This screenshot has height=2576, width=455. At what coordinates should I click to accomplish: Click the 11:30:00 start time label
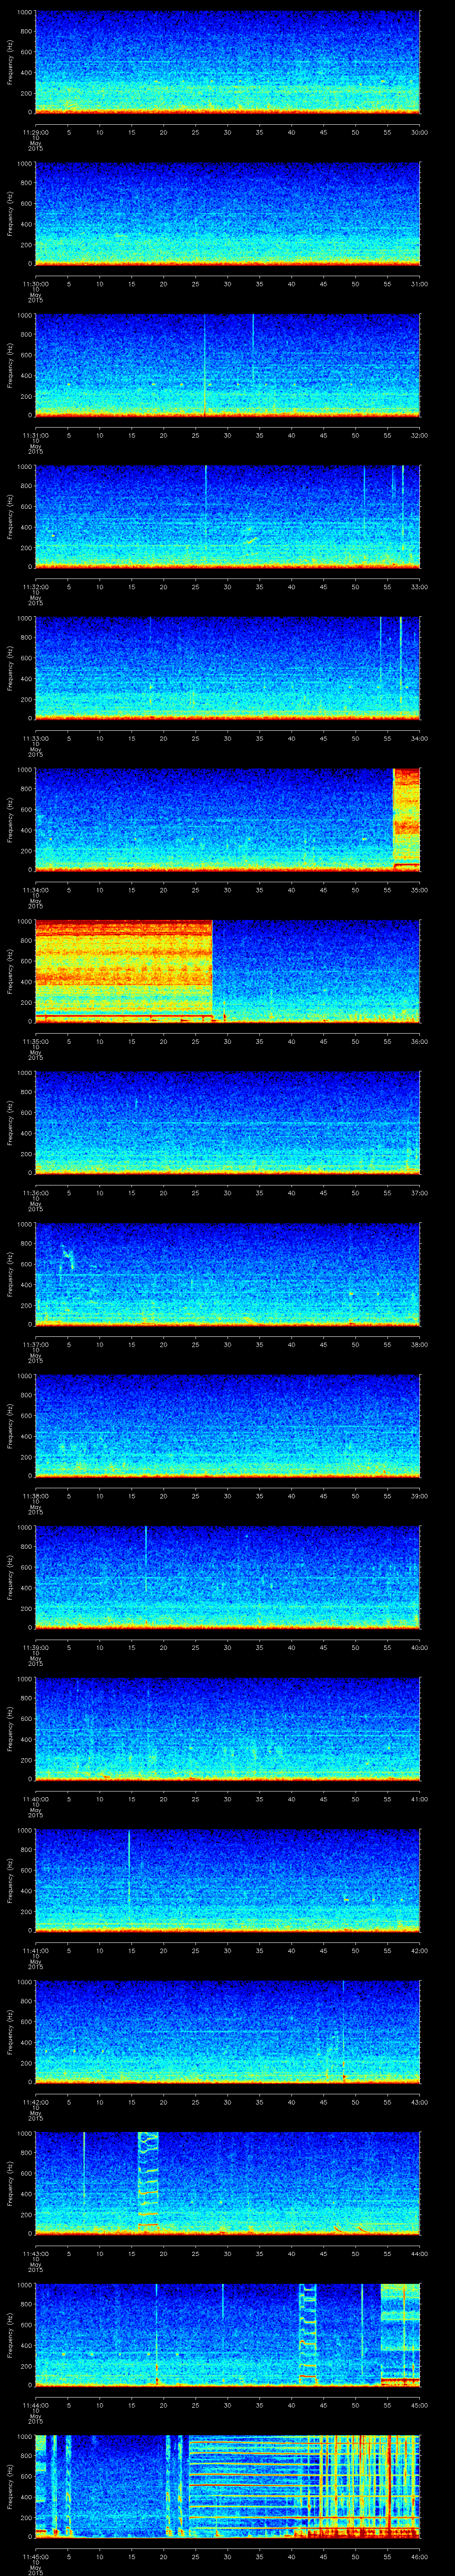click(x=35, y=284)
